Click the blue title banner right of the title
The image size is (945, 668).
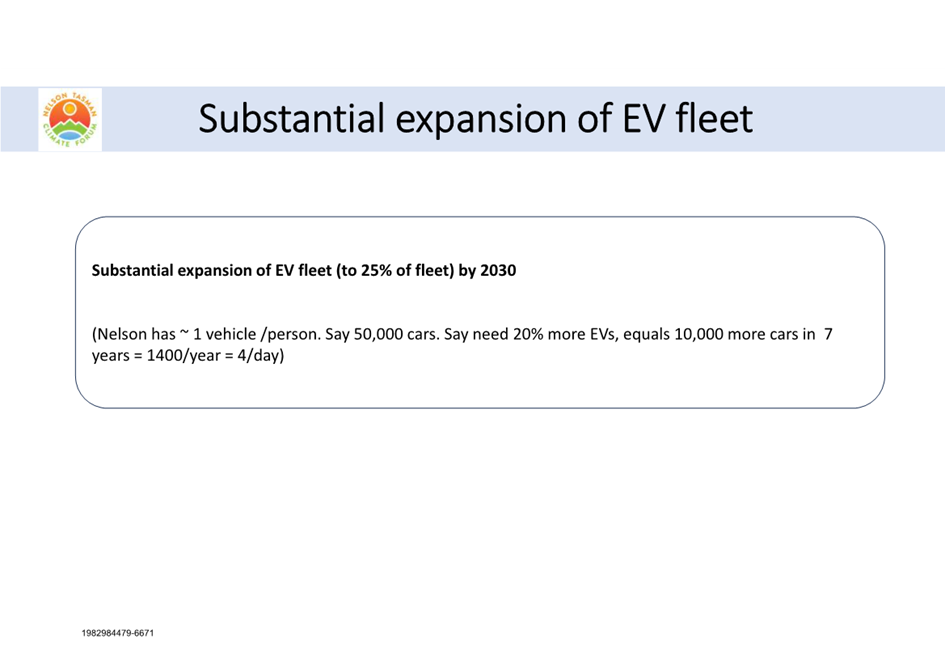coord(850,119)
